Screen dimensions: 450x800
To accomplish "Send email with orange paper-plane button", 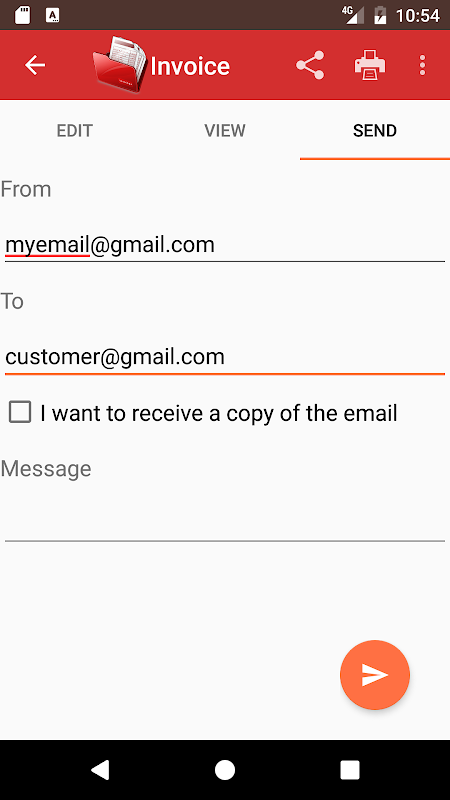I will (x=375, y=674).
